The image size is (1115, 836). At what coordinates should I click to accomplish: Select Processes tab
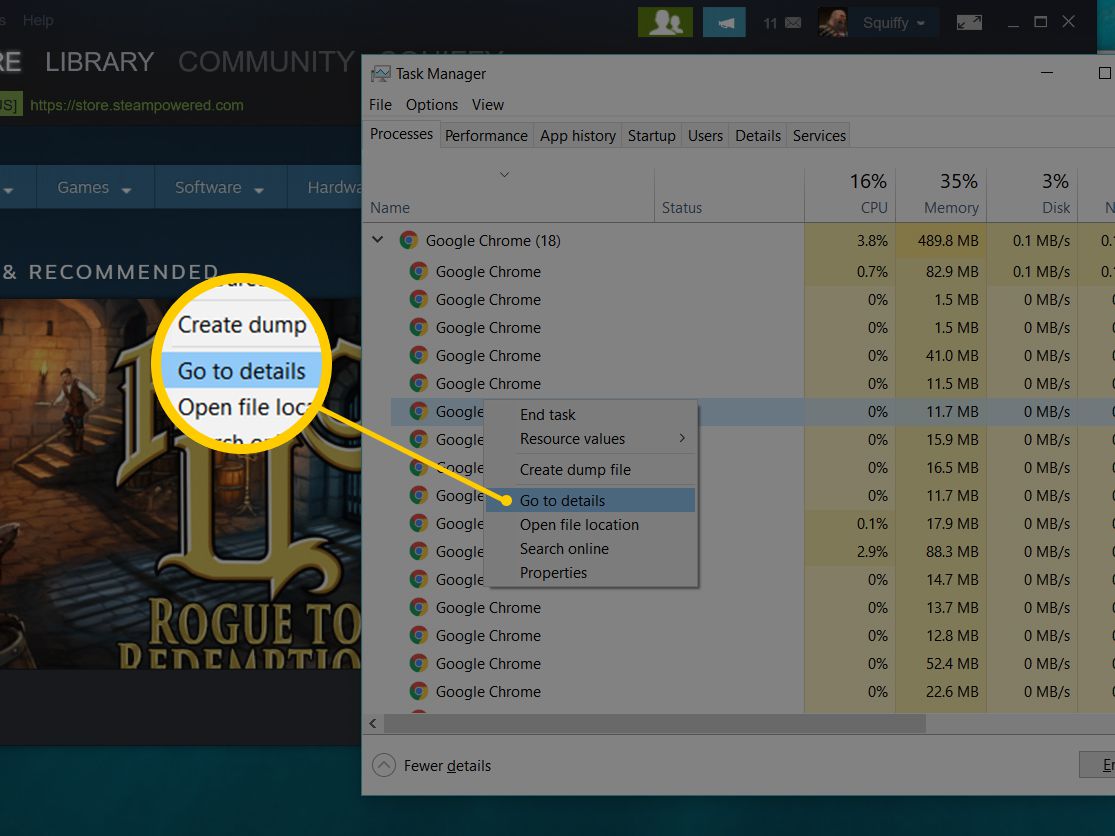click(401, 134)
